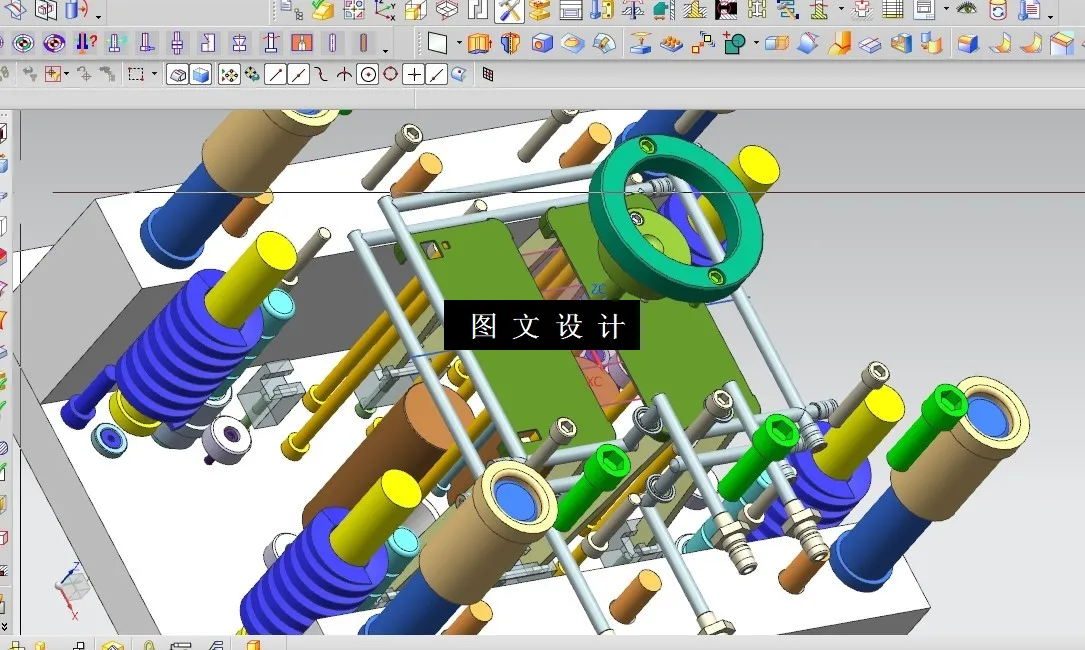This screenshot has height=650, width=1085.
Task: Click the Point Constructor icon
Action: [413, 74]
